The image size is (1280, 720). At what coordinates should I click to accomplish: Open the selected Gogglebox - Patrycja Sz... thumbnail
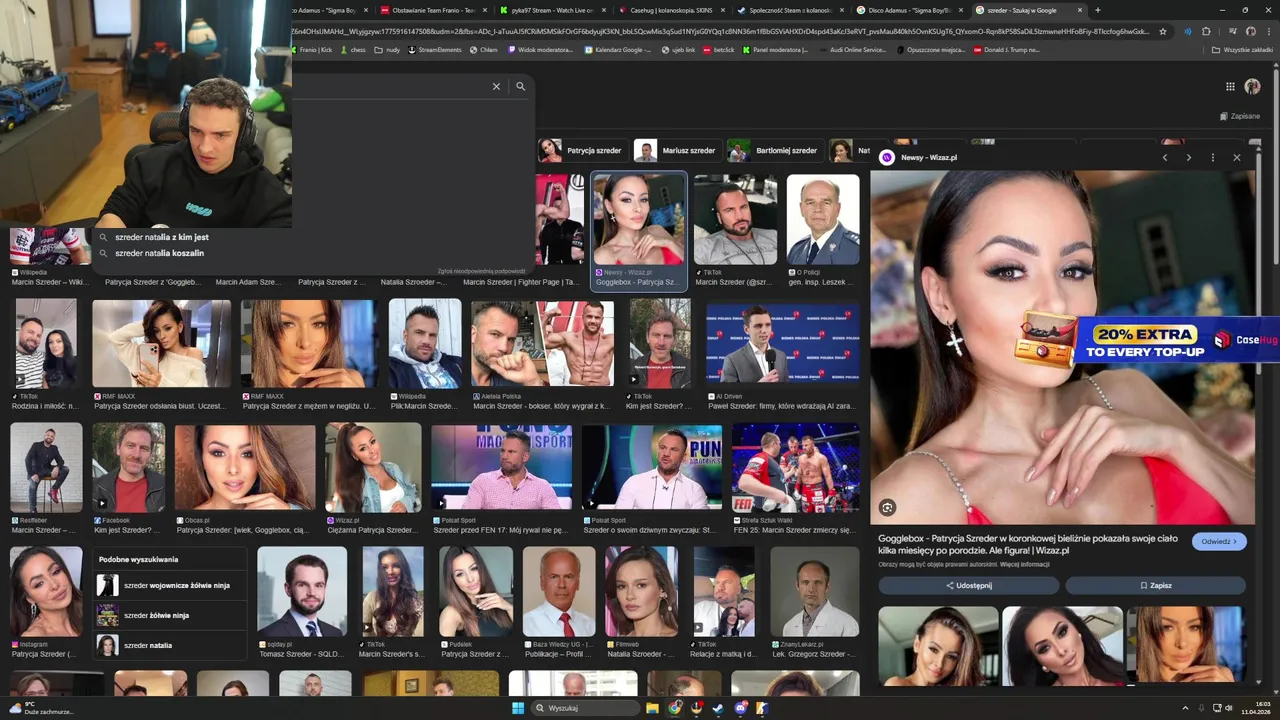pyautogui.click(x=639, y=220)
